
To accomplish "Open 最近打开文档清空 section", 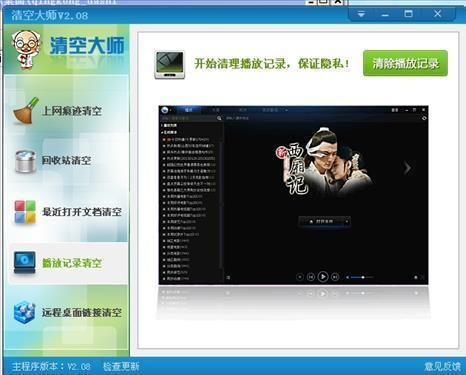I will coord(82,212).
